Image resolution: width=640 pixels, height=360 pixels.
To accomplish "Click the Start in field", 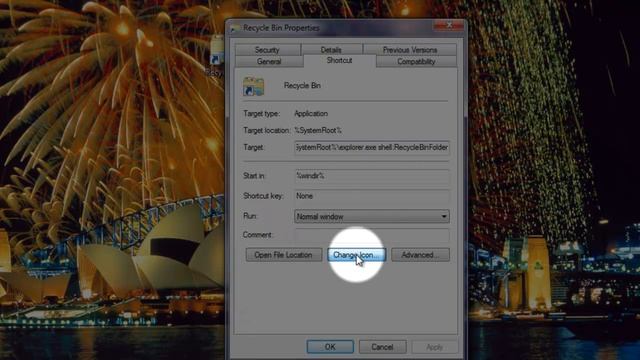I will coord(372,176).
